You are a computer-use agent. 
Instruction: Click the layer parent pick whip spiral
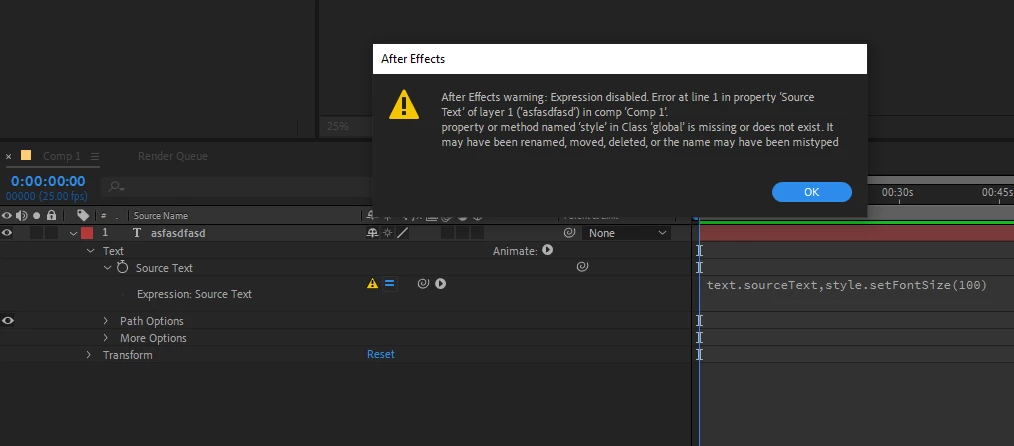point(569,233)
